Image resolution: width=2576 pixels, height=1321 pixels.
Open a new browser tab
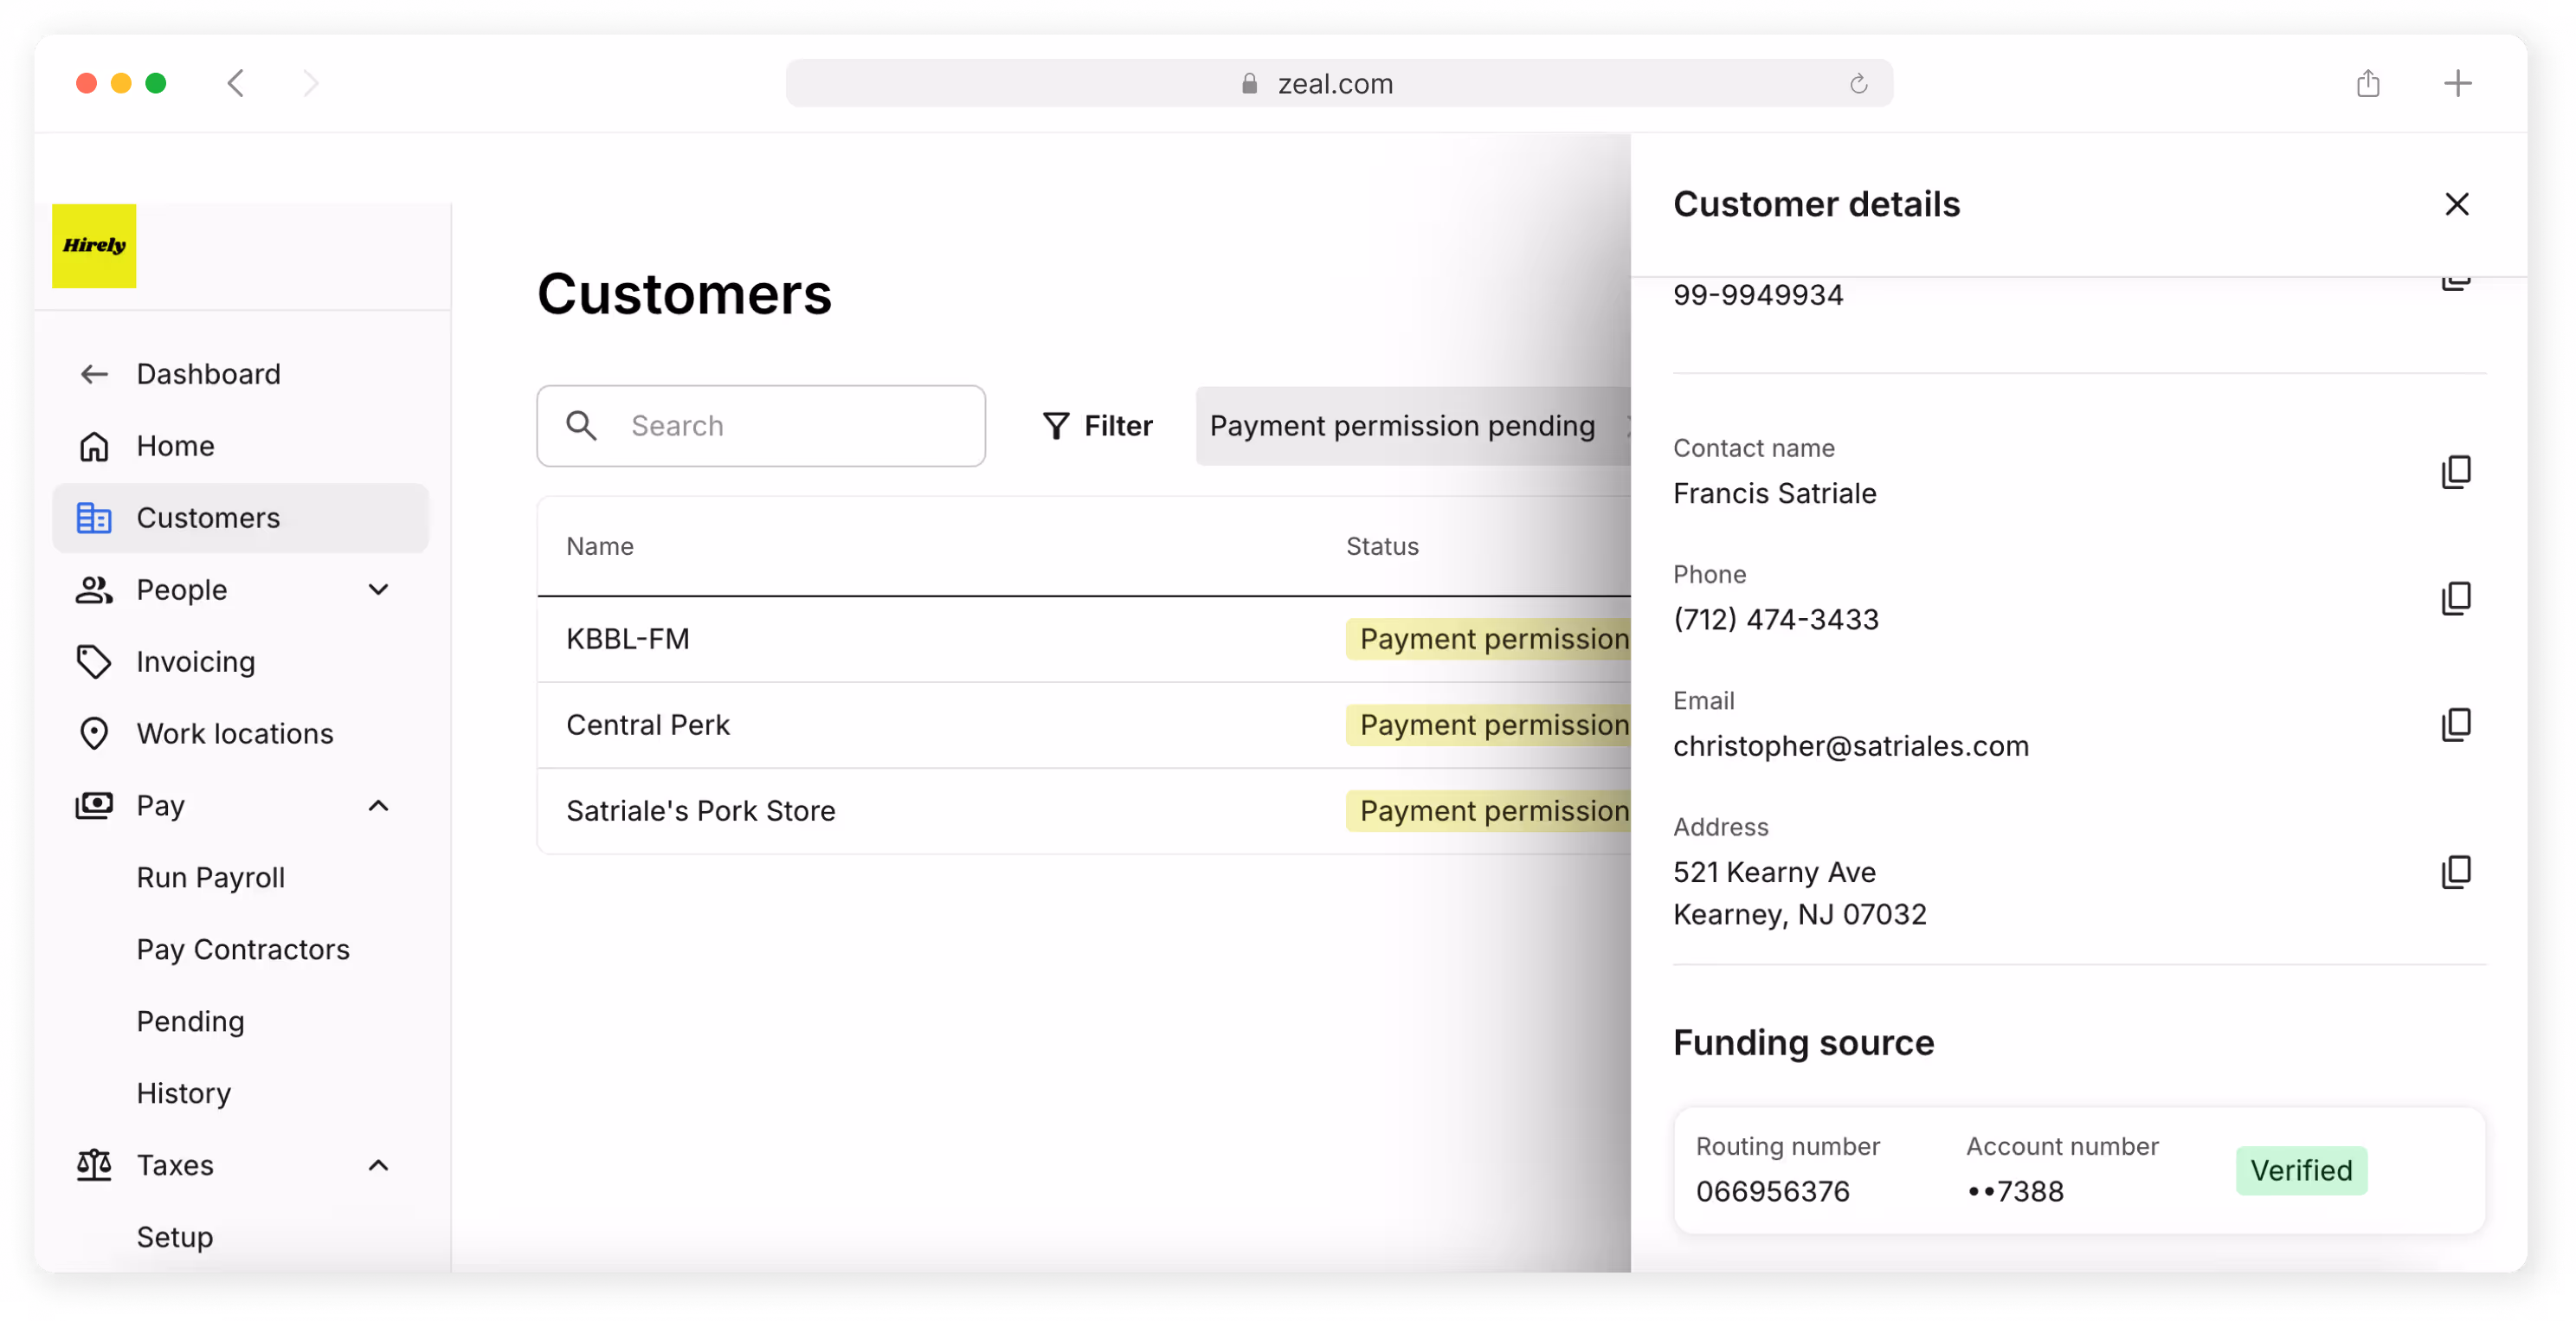[x=2457, y=83]
